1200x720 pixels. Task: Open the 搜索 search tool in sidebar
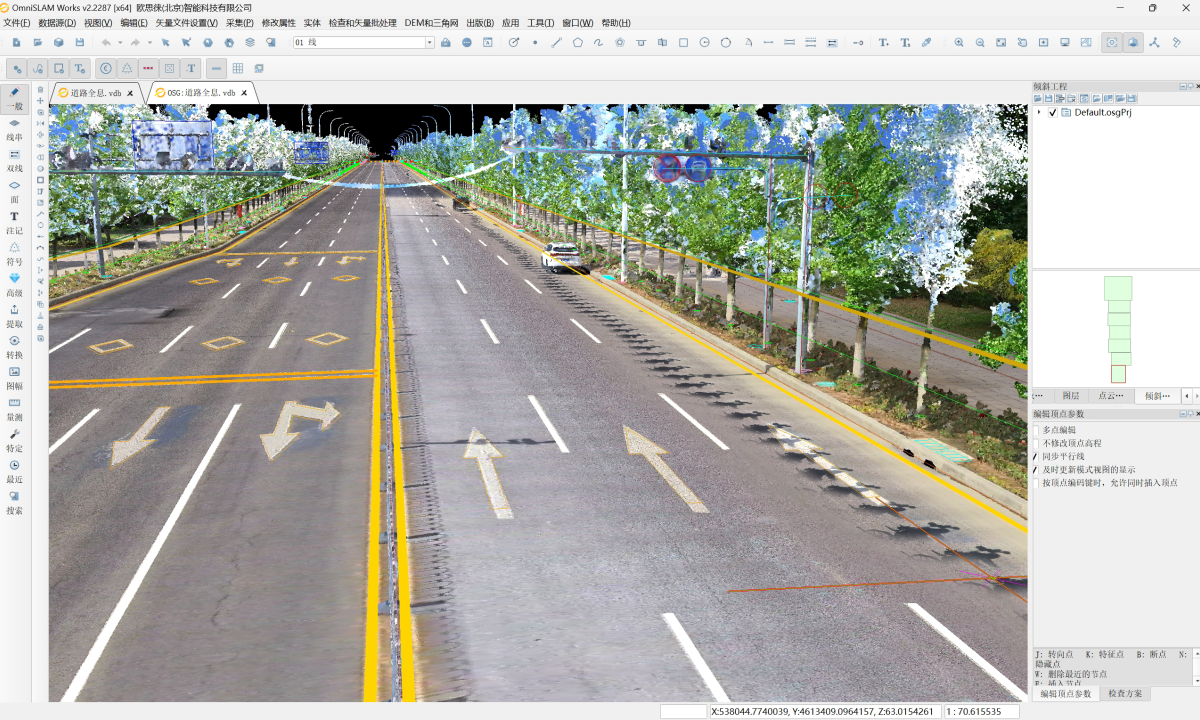(x=14, y=502)
